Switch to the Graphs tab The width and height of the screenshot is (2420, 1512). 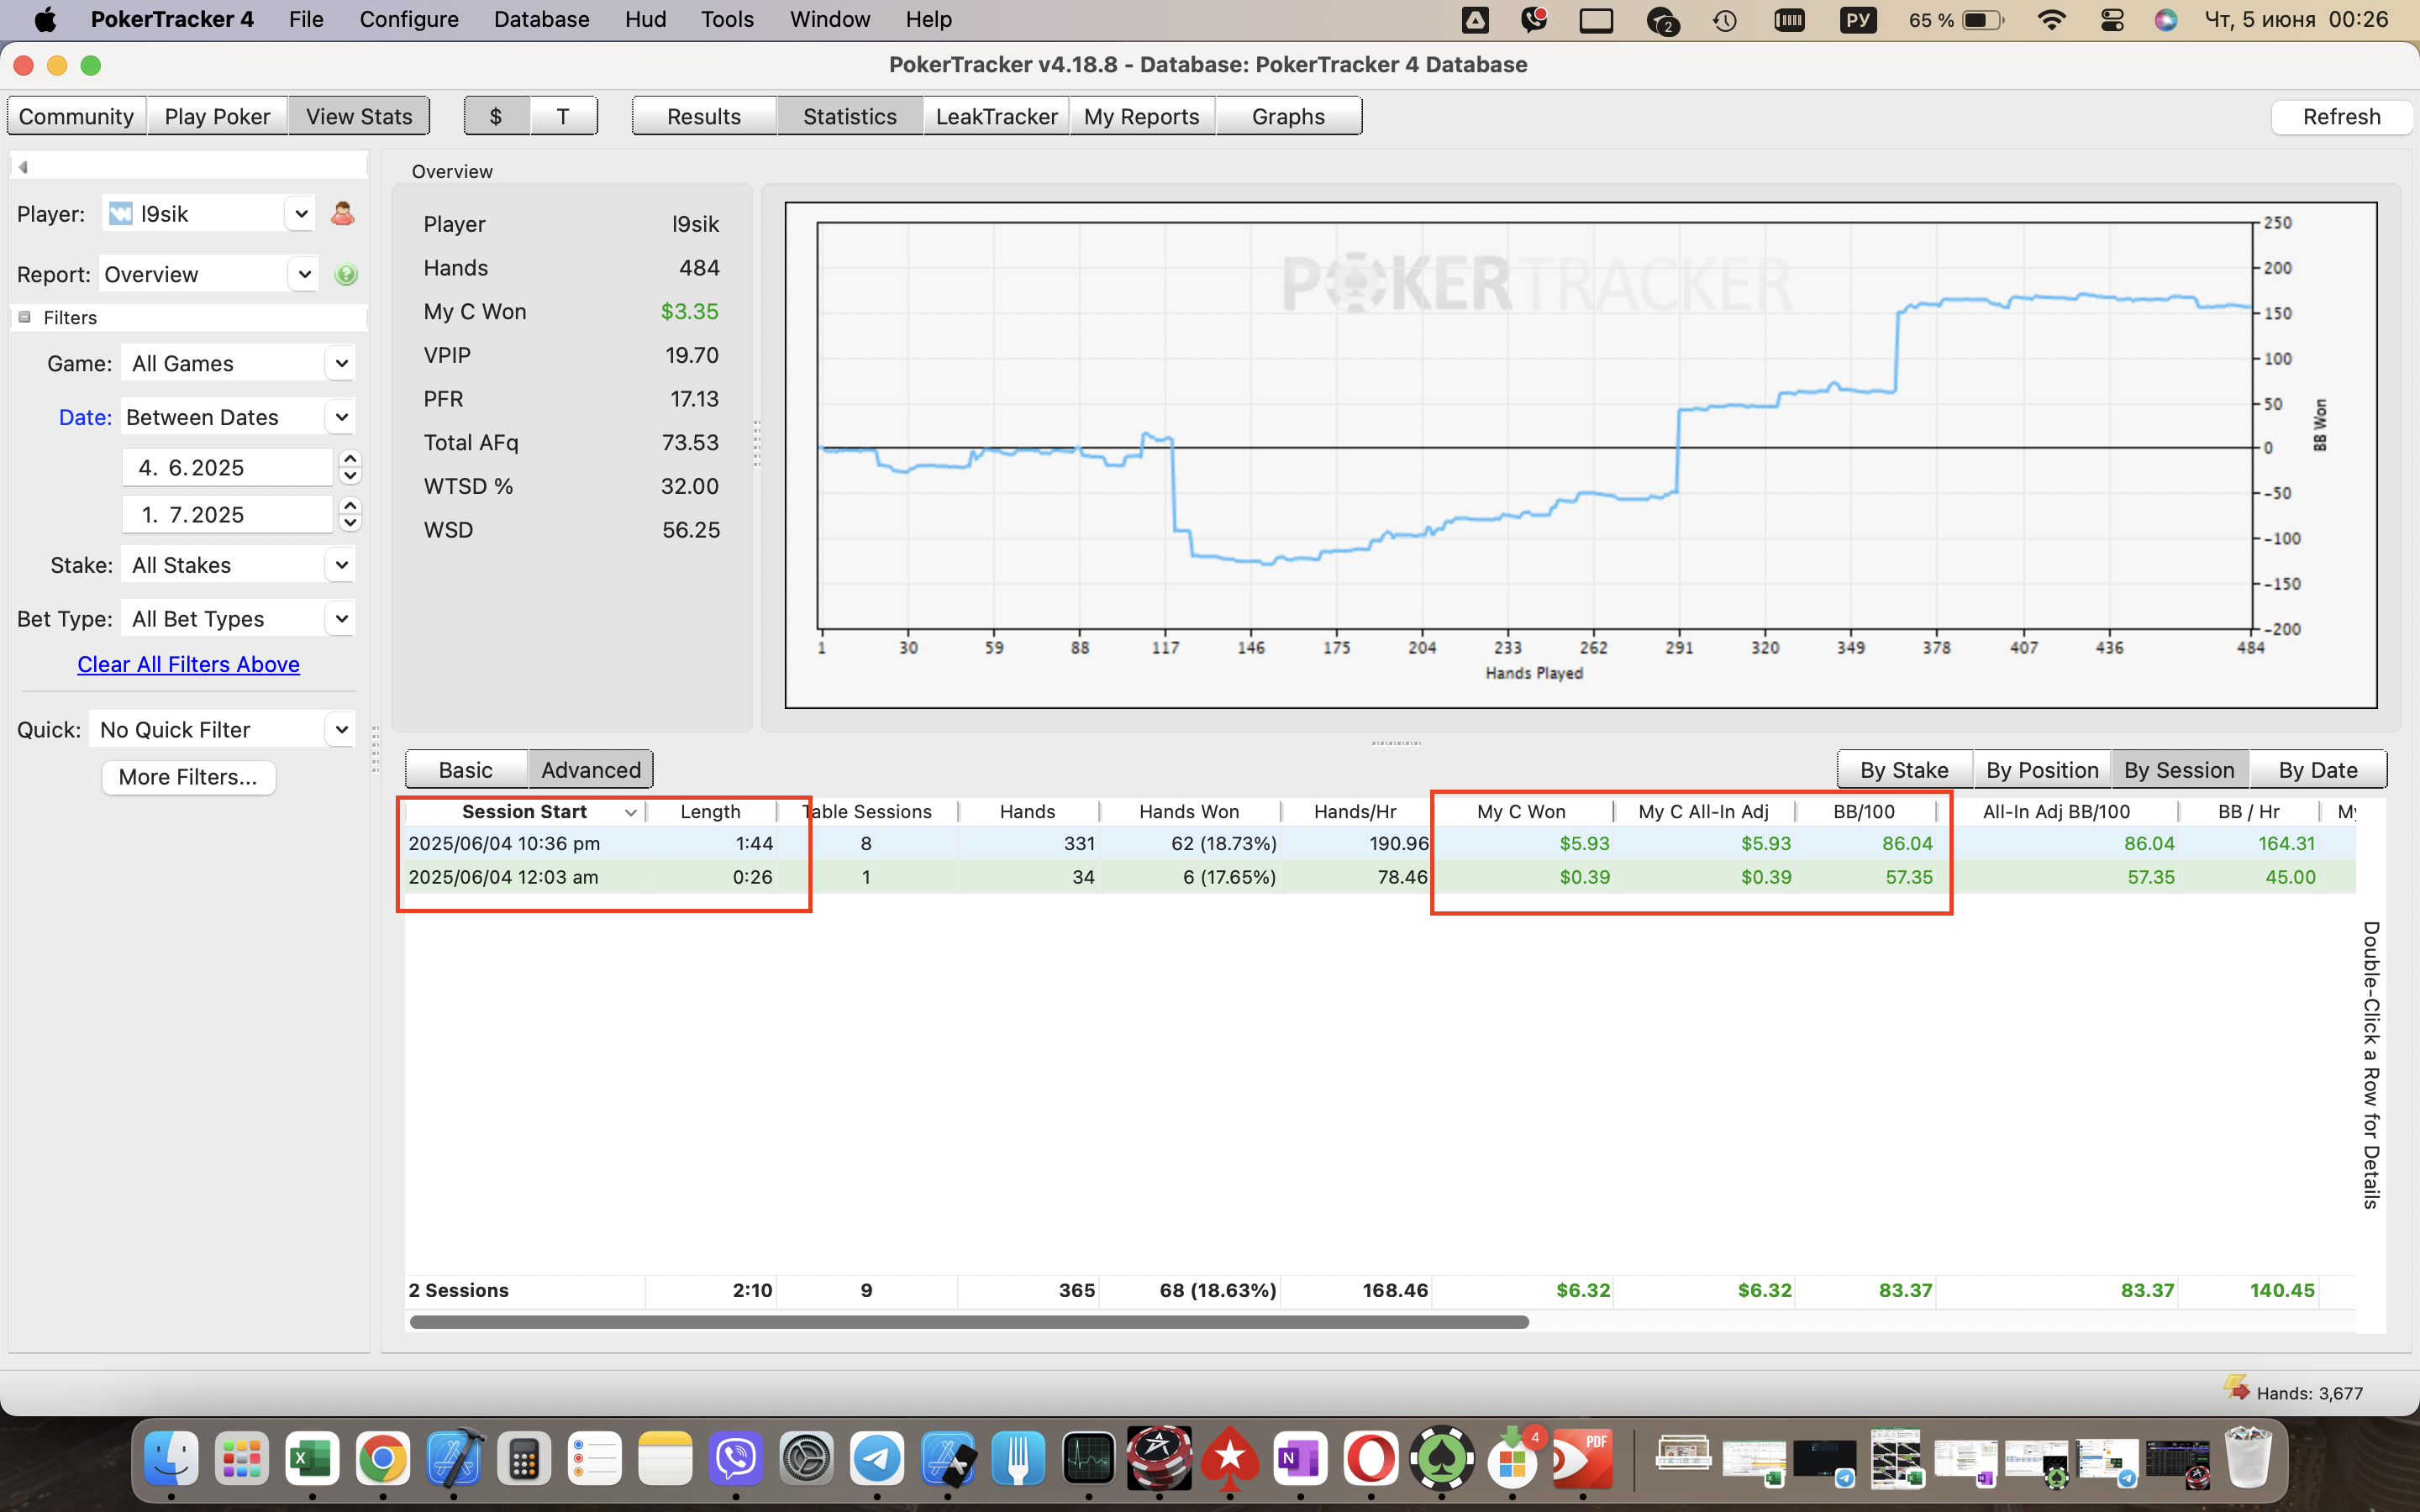click(1288, 116)
